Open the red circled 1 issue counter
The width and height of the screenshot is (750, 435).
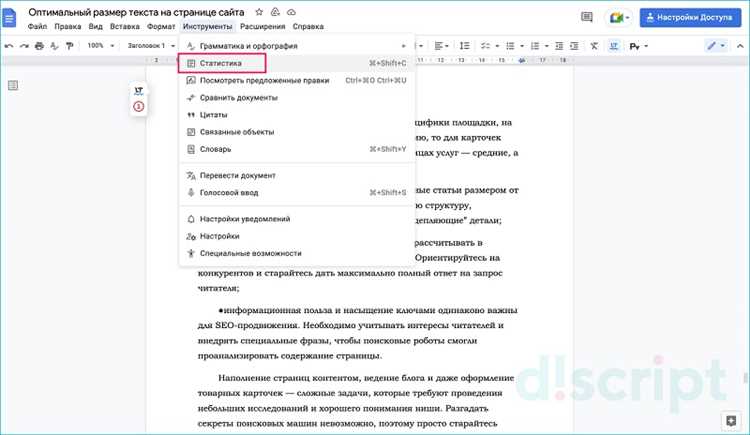pos(139,106)
